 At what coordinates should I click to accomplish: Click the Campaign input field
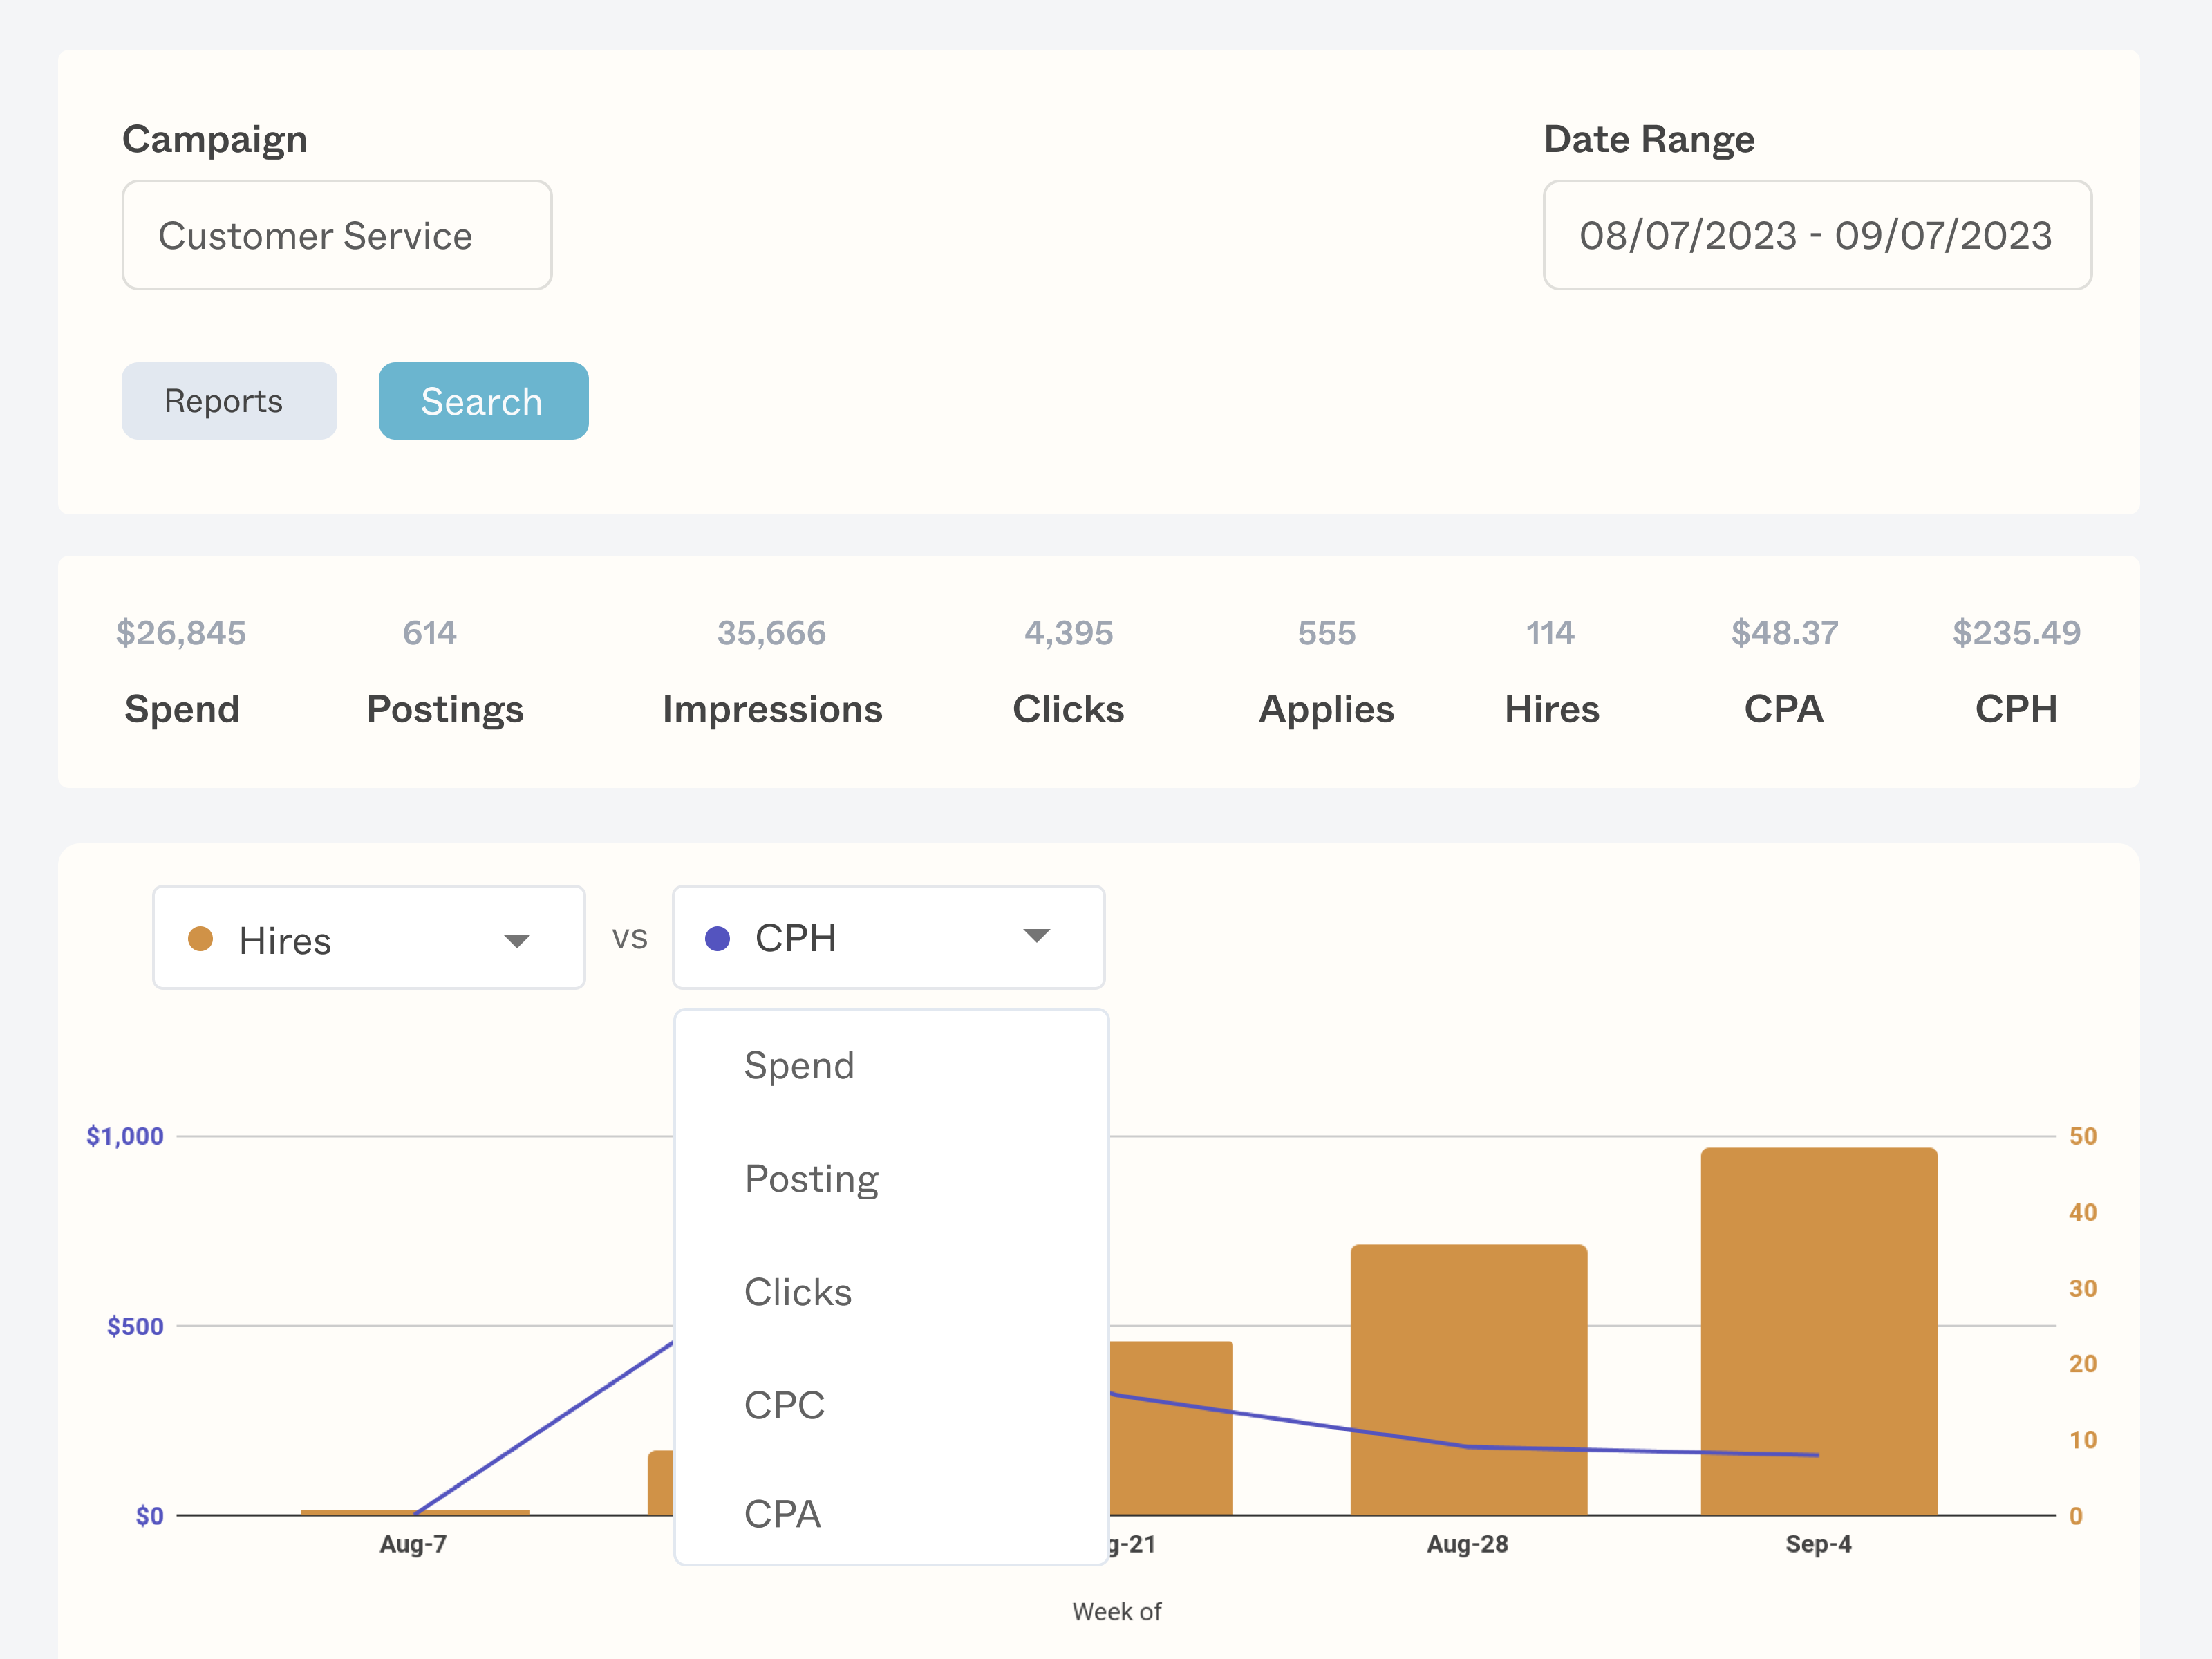coord(336,235)
